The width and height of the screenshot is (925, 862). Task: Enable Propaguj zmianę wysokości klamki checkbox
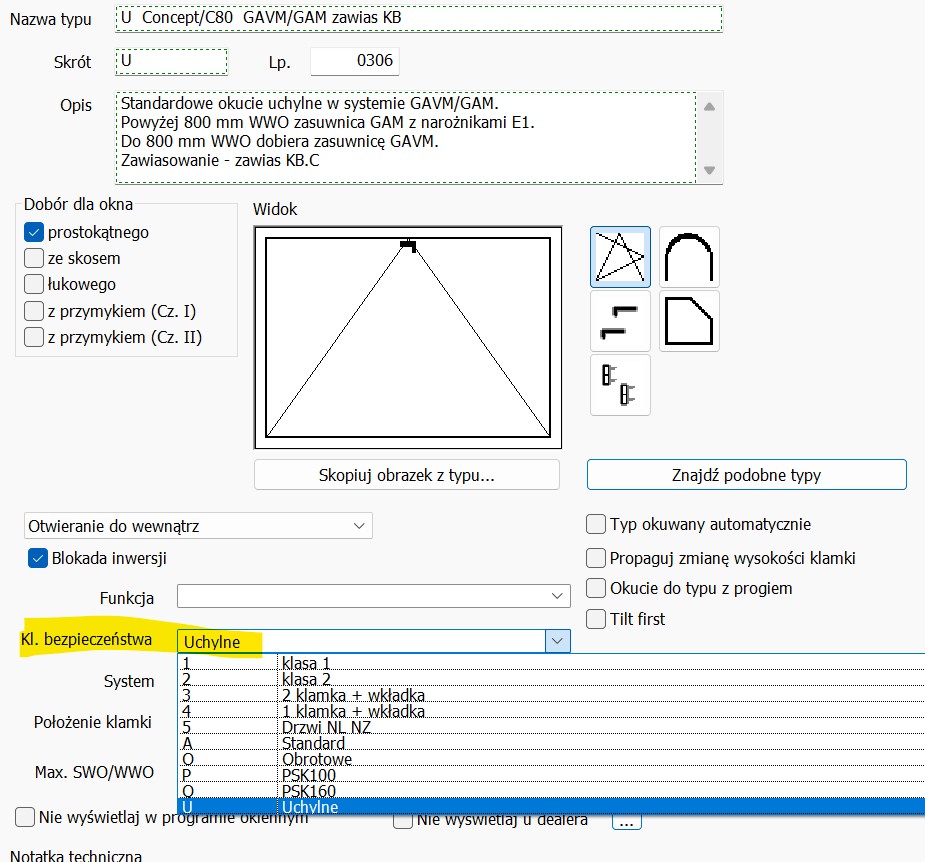(x=596, y=558)
